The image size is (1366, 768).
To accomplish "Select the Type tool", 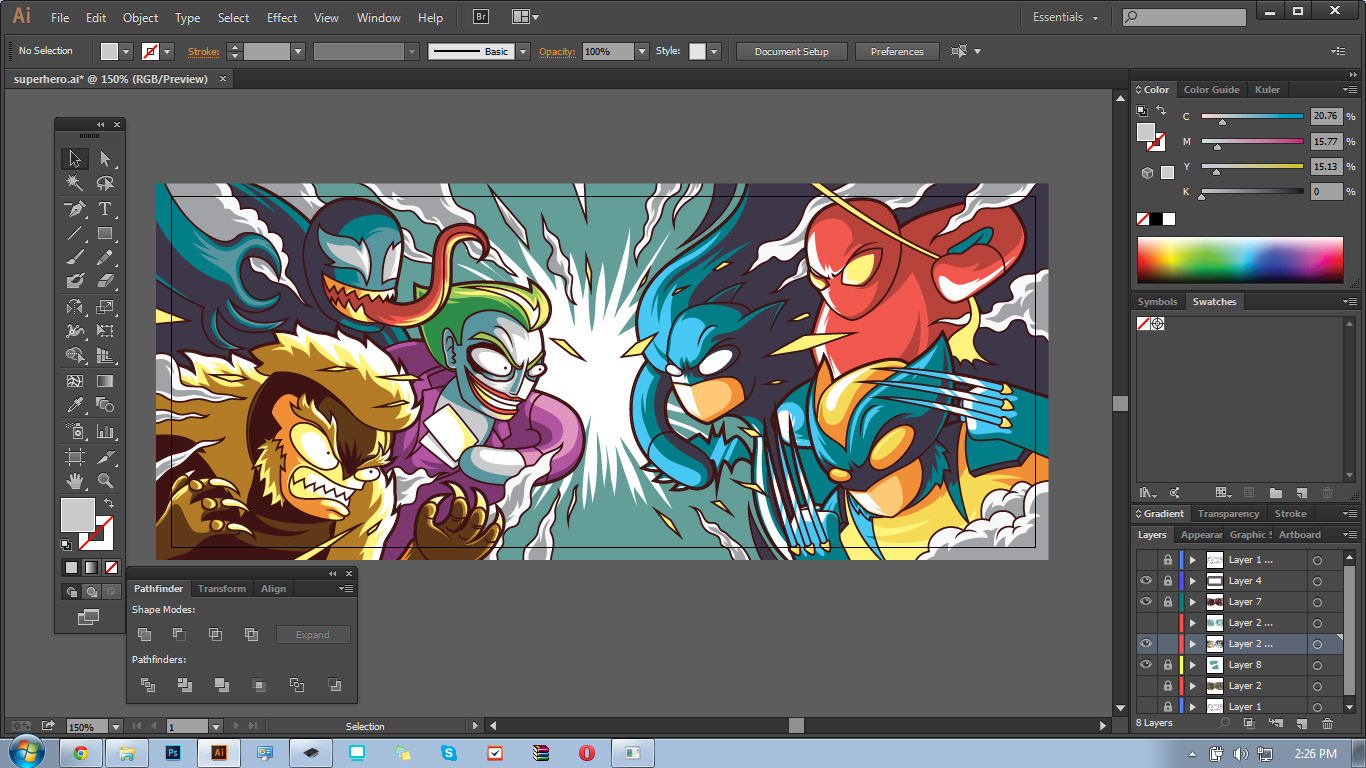I will click(105, 209).
